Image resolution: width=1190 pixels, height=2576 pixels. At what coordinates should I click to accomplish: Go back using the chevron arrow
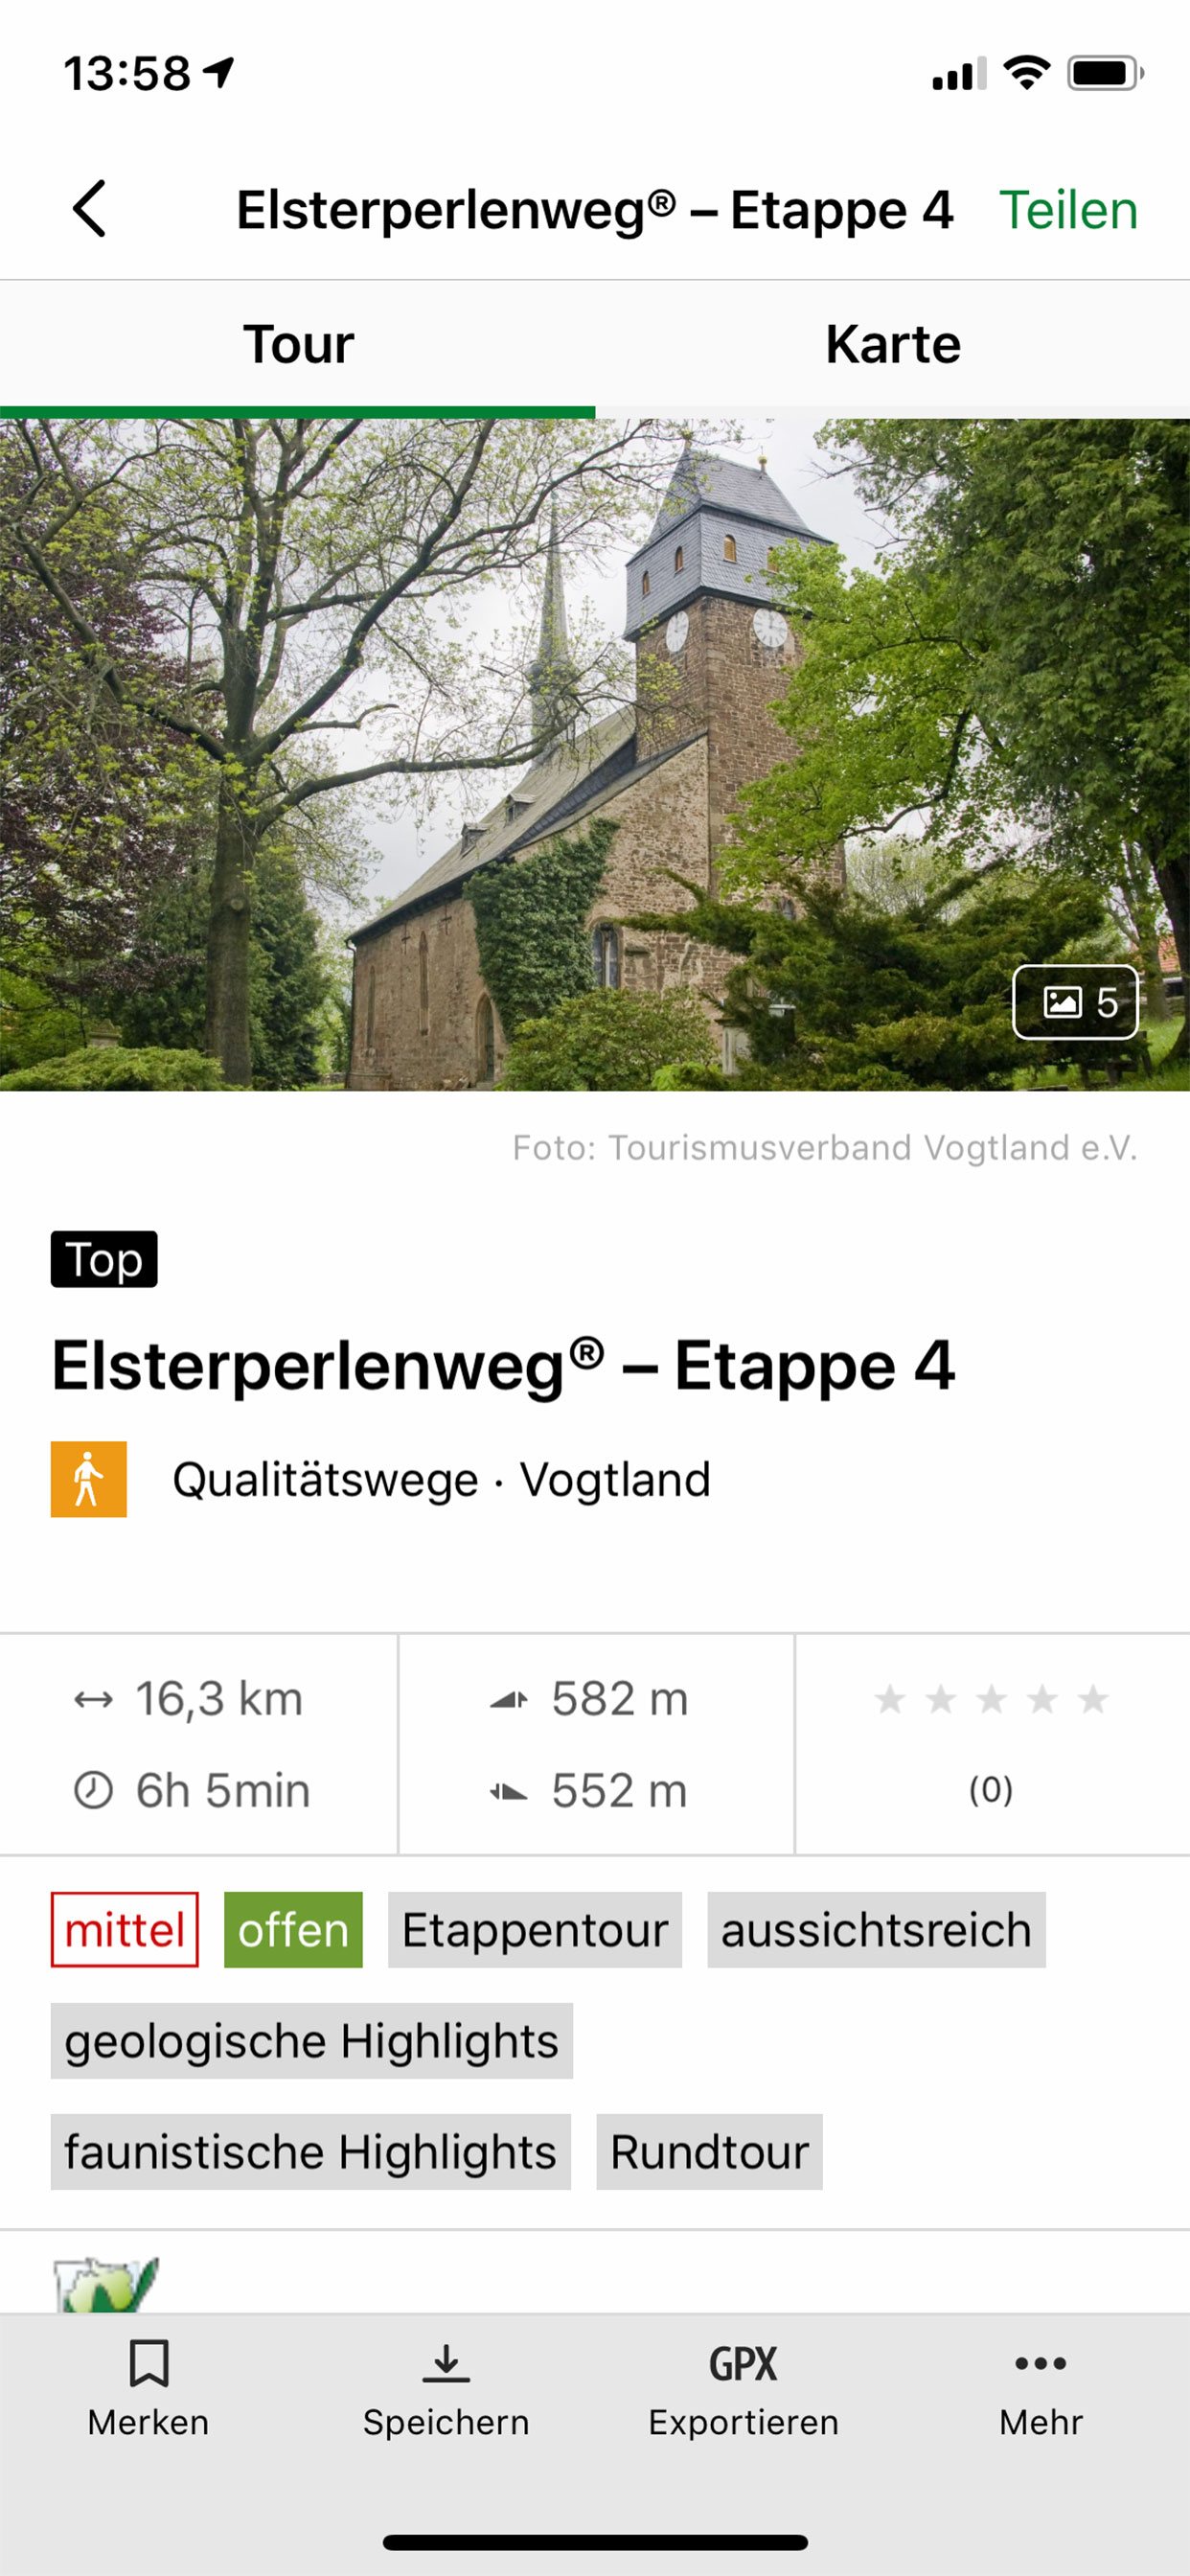89,209
